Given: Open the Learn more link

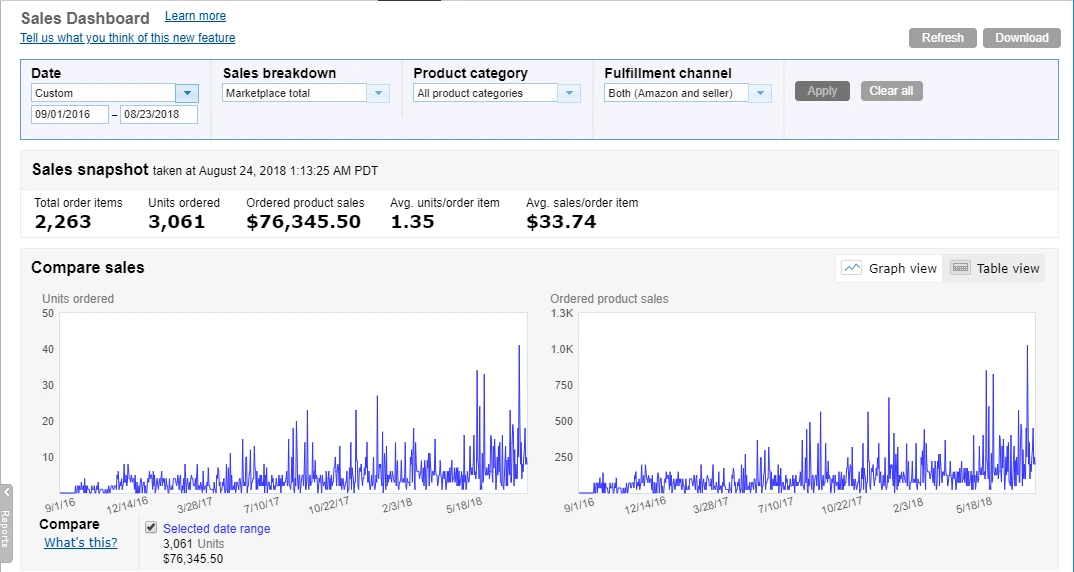Looking at the screenshot, I should click(195, 16).
